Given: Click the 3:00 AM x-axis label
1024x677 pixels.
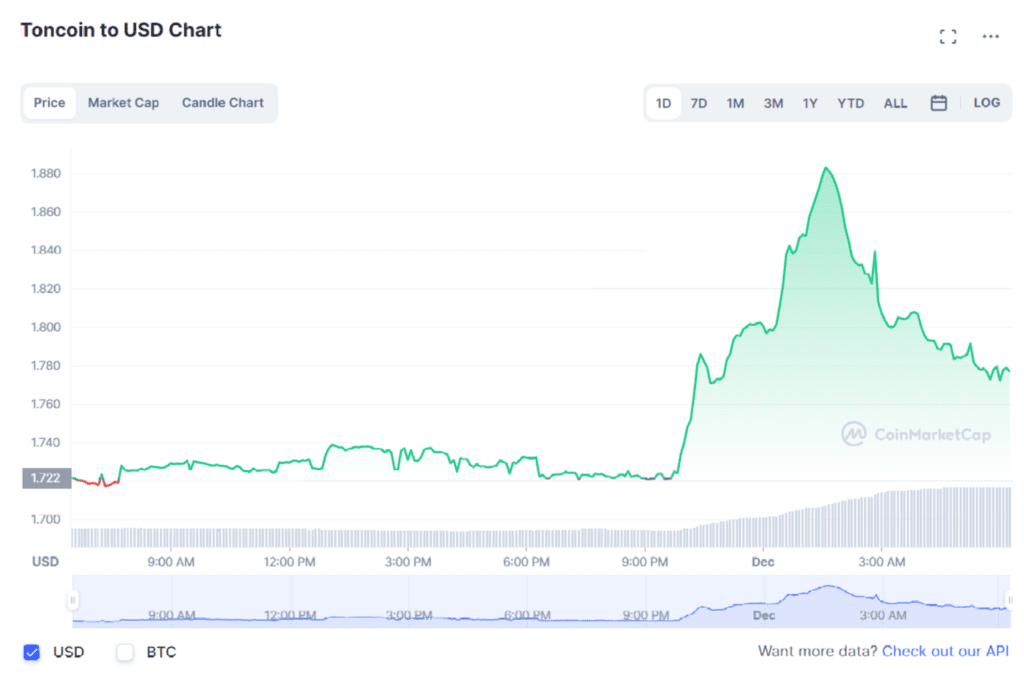Looking at the screenshot, I should click(882, 562).
